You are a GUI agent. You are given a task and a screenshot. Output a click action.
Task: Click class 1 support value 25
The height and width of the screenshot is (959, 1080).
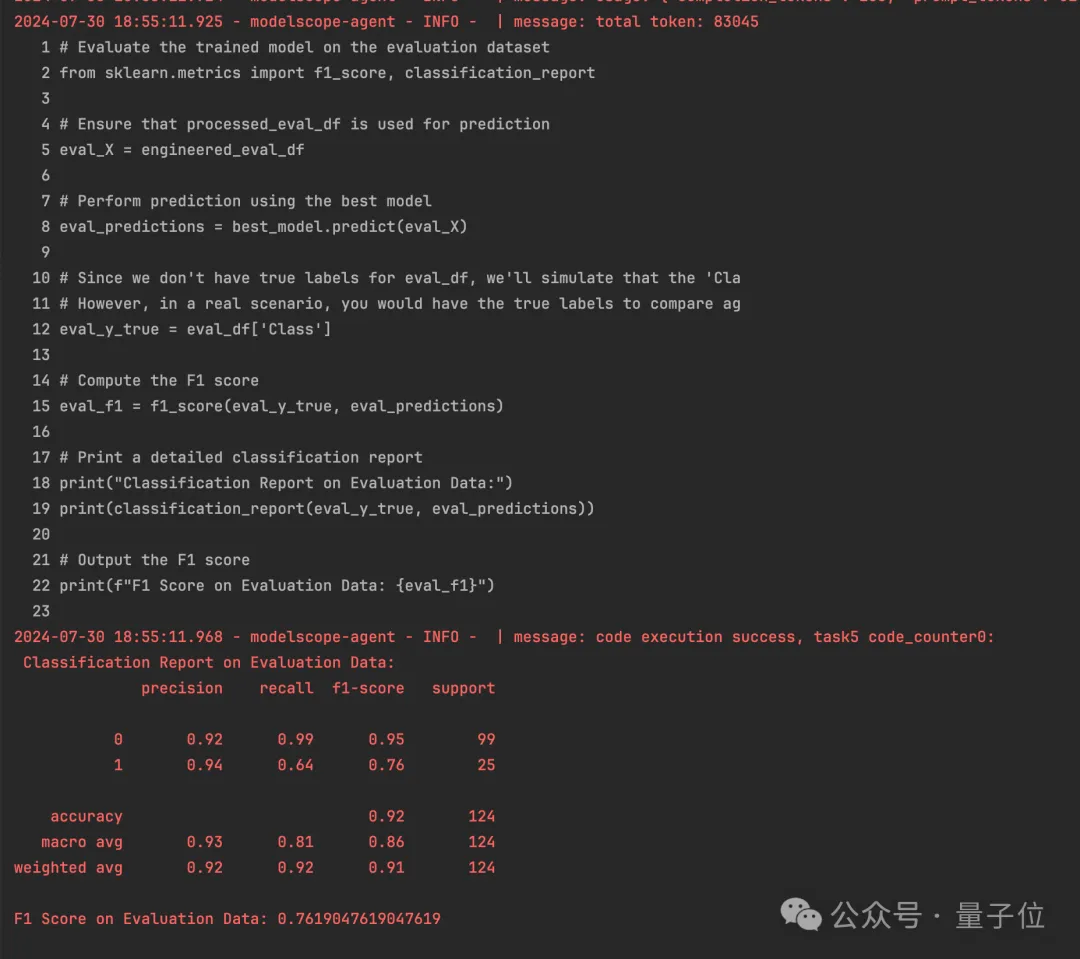tap(486, 765)
